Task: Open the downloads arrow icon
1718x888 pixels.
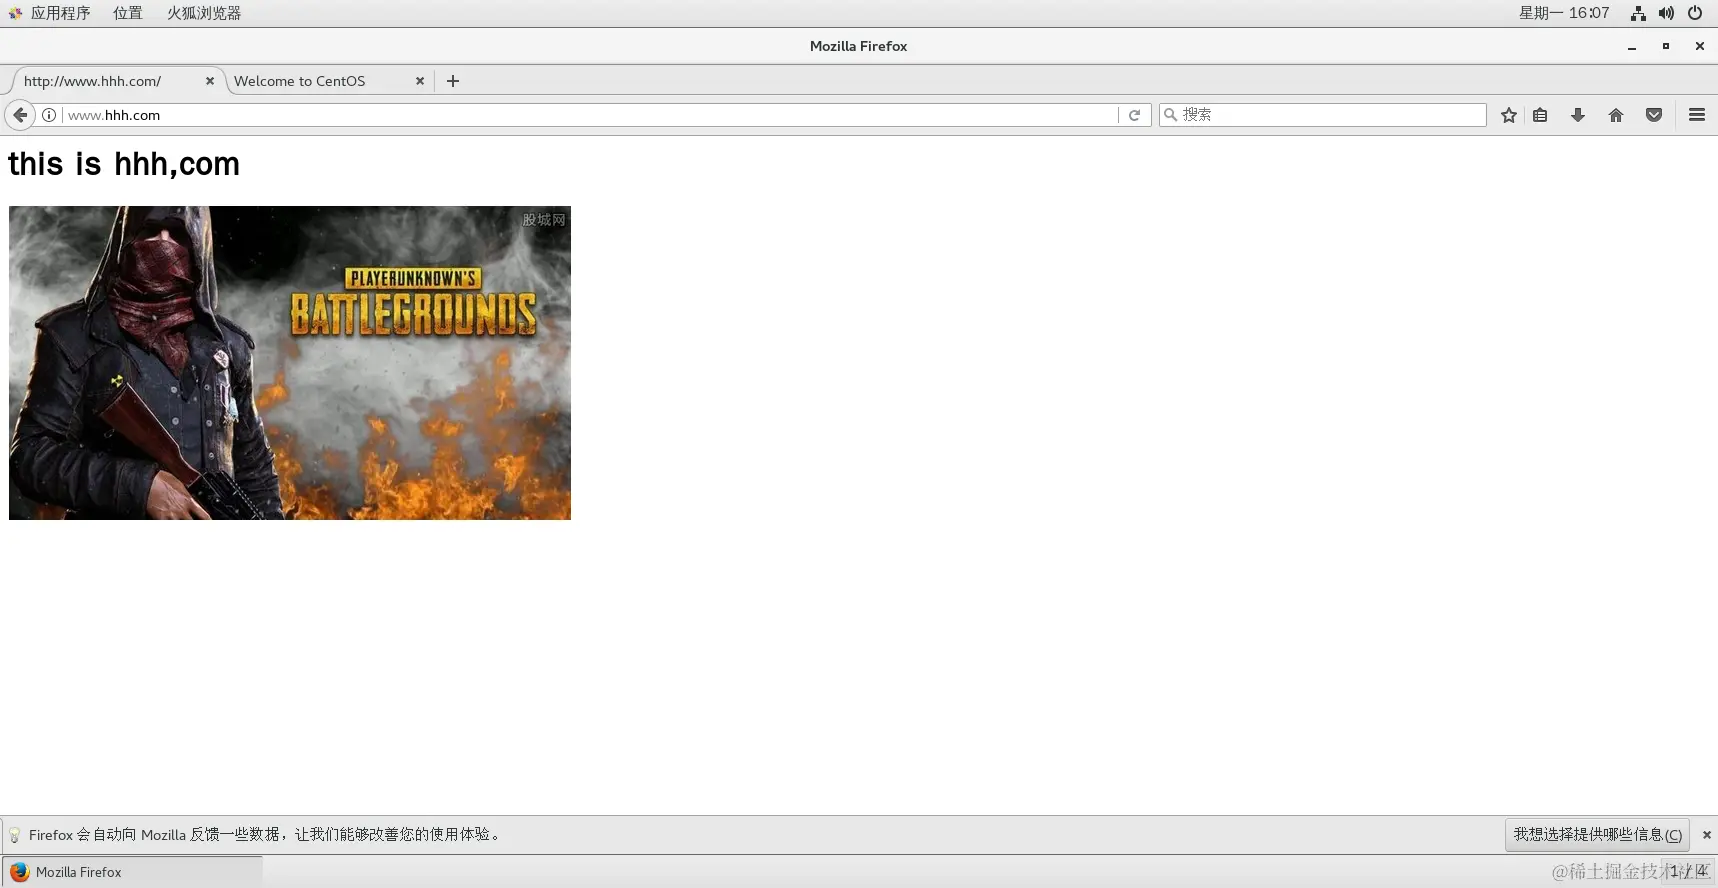Action: click(1578, 115)
